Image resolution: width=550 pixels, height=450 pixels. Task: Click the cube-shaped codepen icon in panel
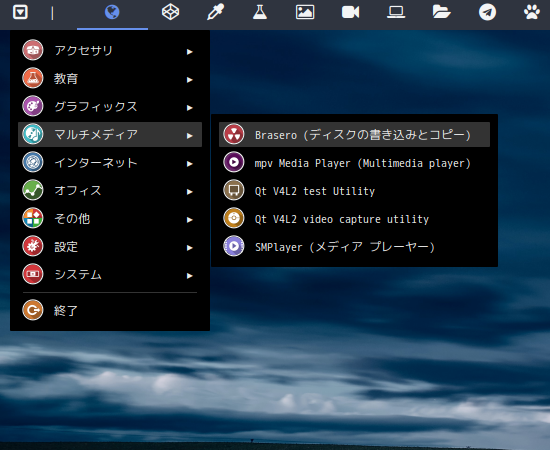pyautogui.click(x=170, y=12)
